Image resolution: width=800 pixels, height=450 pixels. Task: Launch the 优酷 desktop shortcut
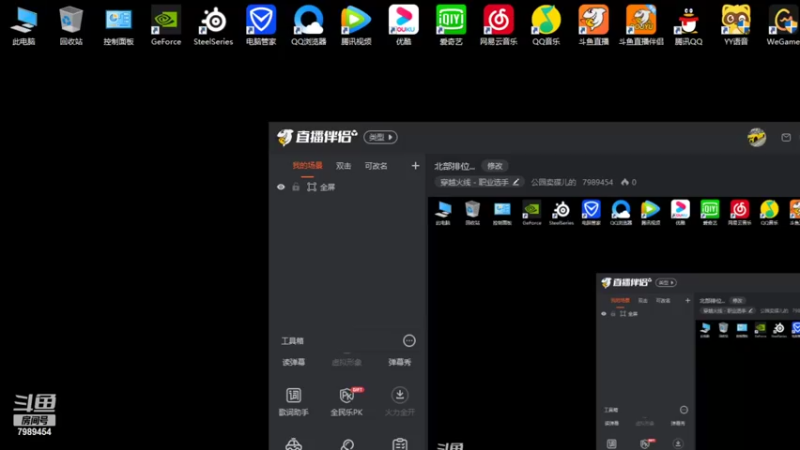coord(404,26)
